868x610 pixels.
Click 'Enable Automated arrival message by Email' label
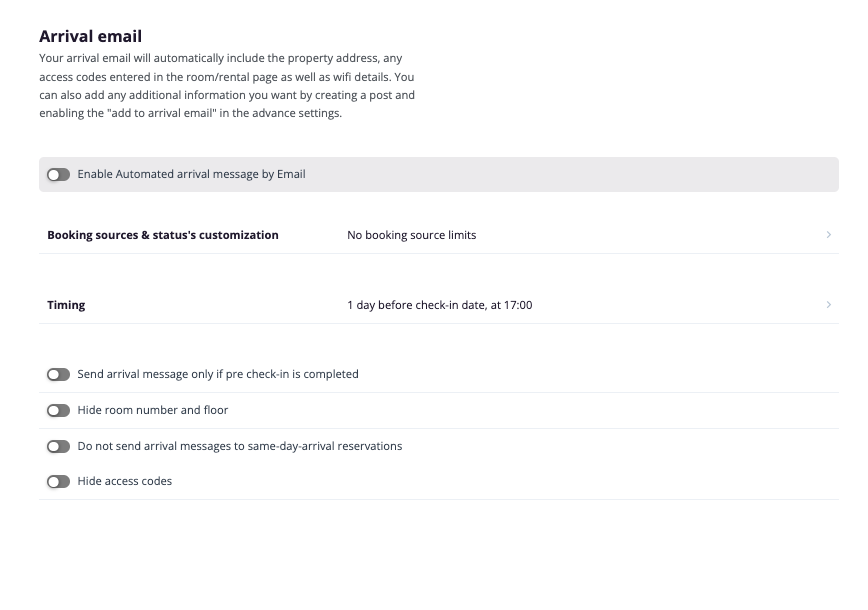click(192, 174)
